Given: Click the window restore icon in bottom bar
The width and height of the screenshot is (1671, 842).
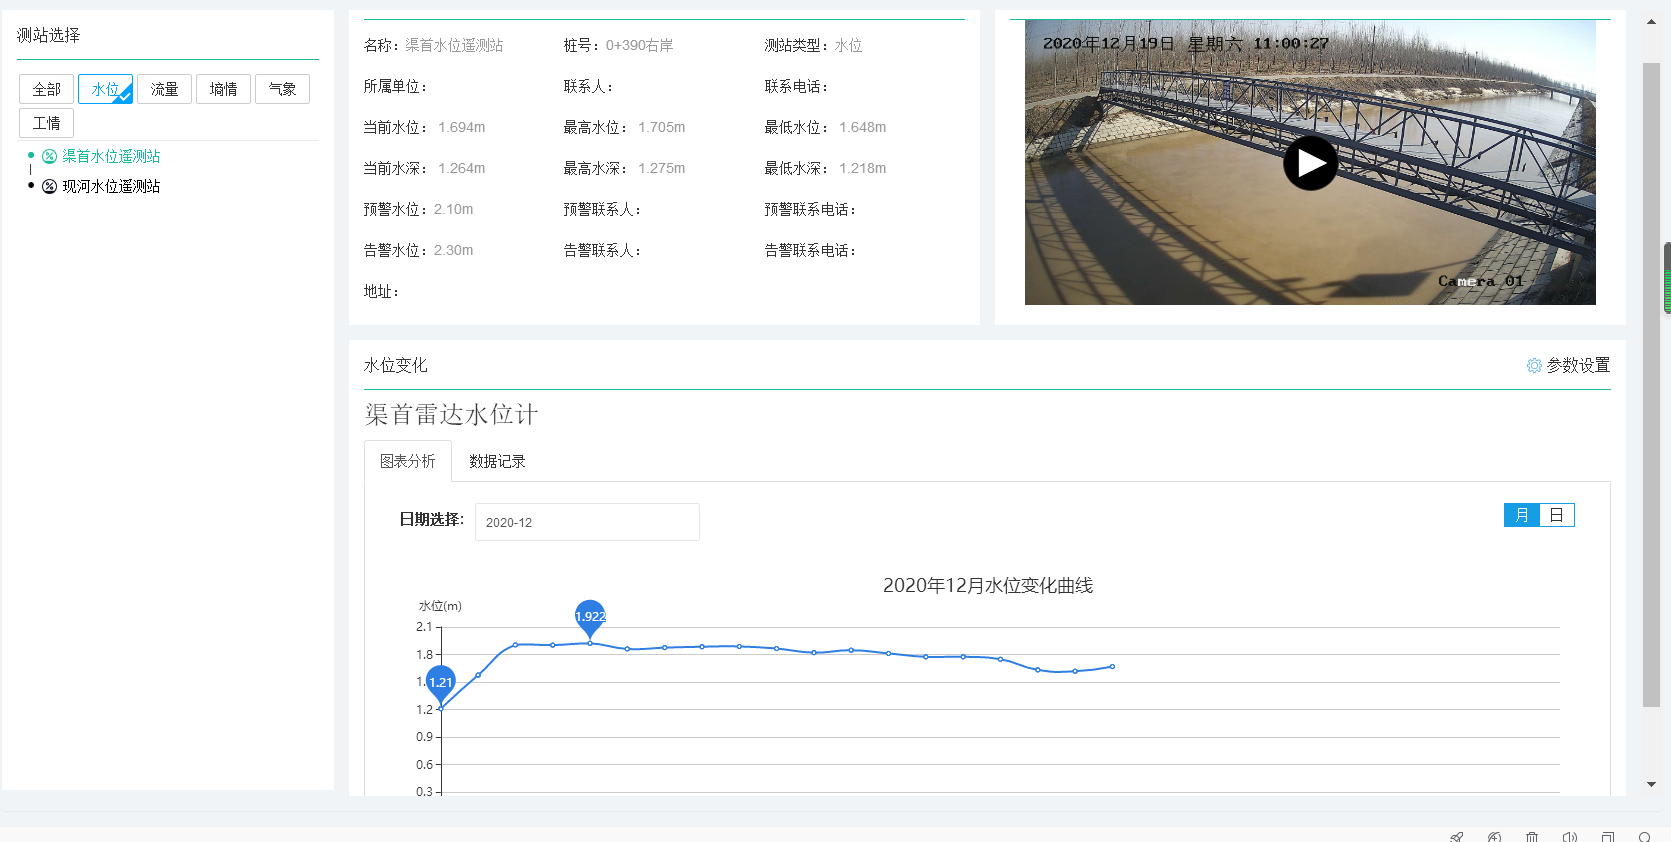Looking at the screenshot, I should click(1607, 836).
